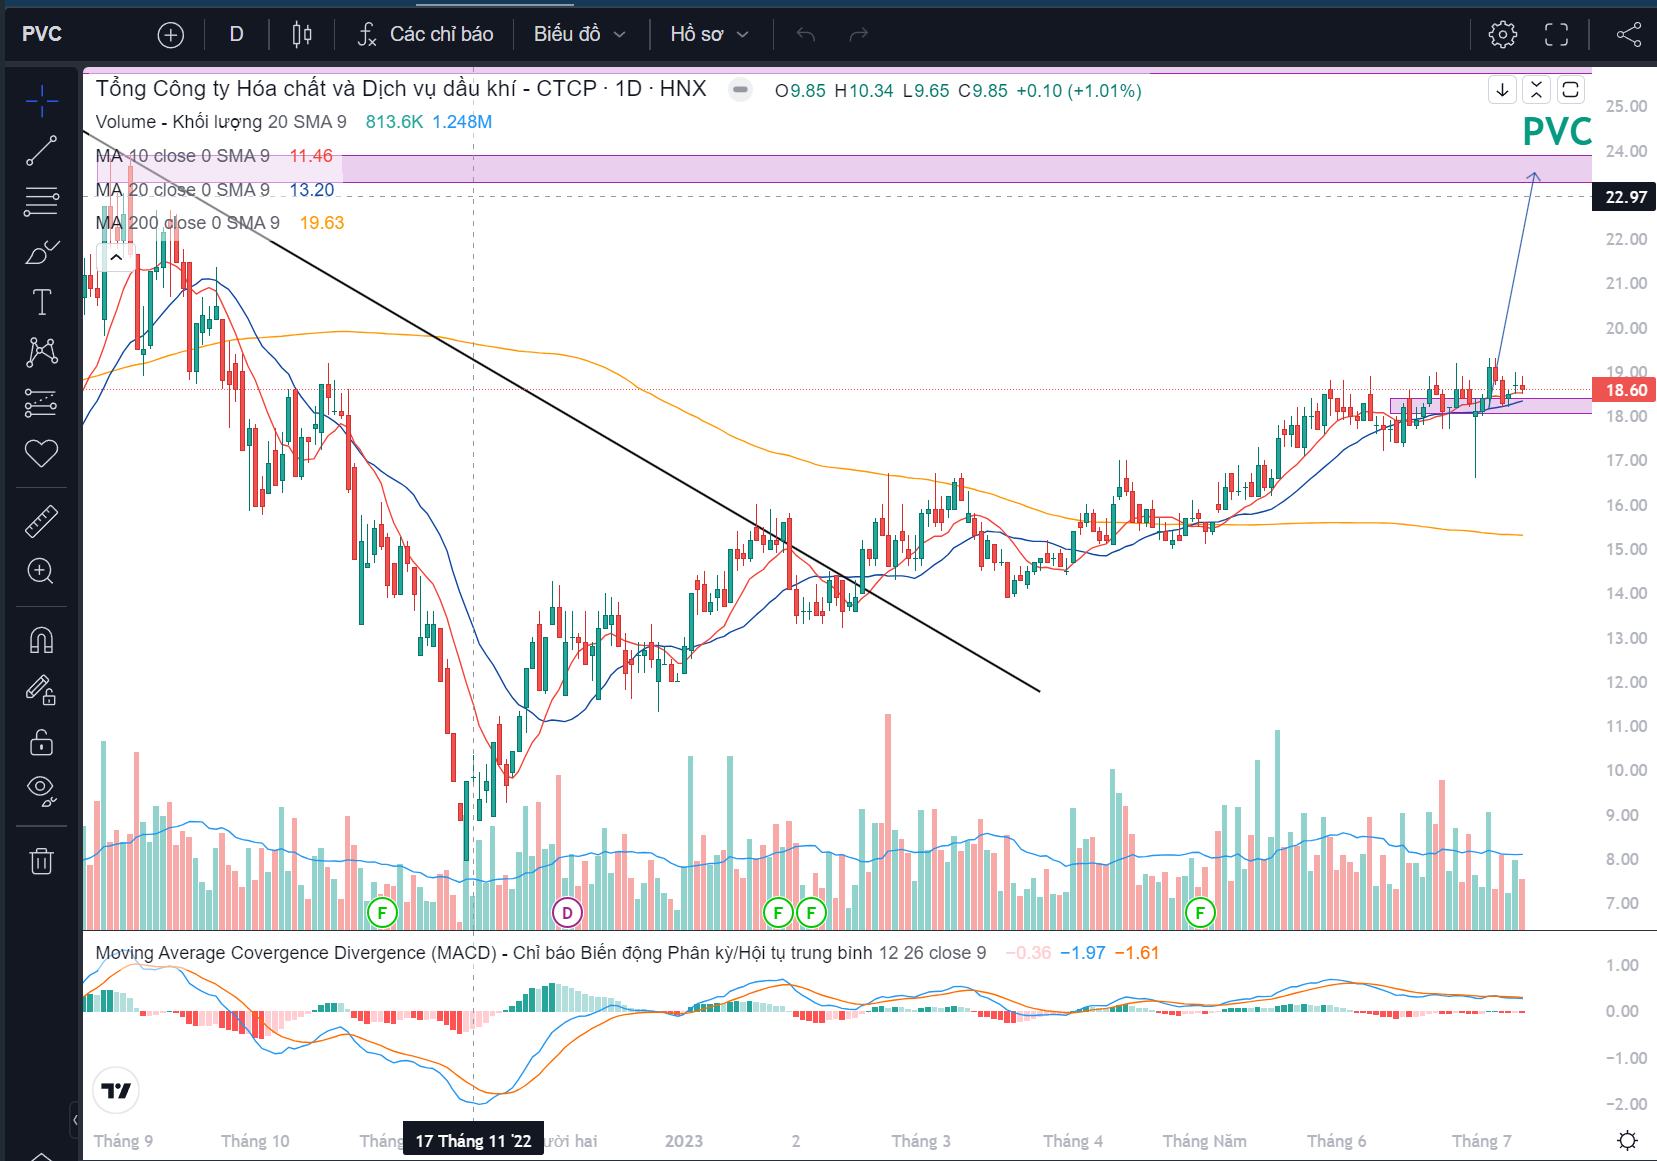The height and width of the screenshot is (1161, 1657).
Task: Click the Tháng Năm time axis label
Action: pyautogui.click(x=1205, y=1141)
